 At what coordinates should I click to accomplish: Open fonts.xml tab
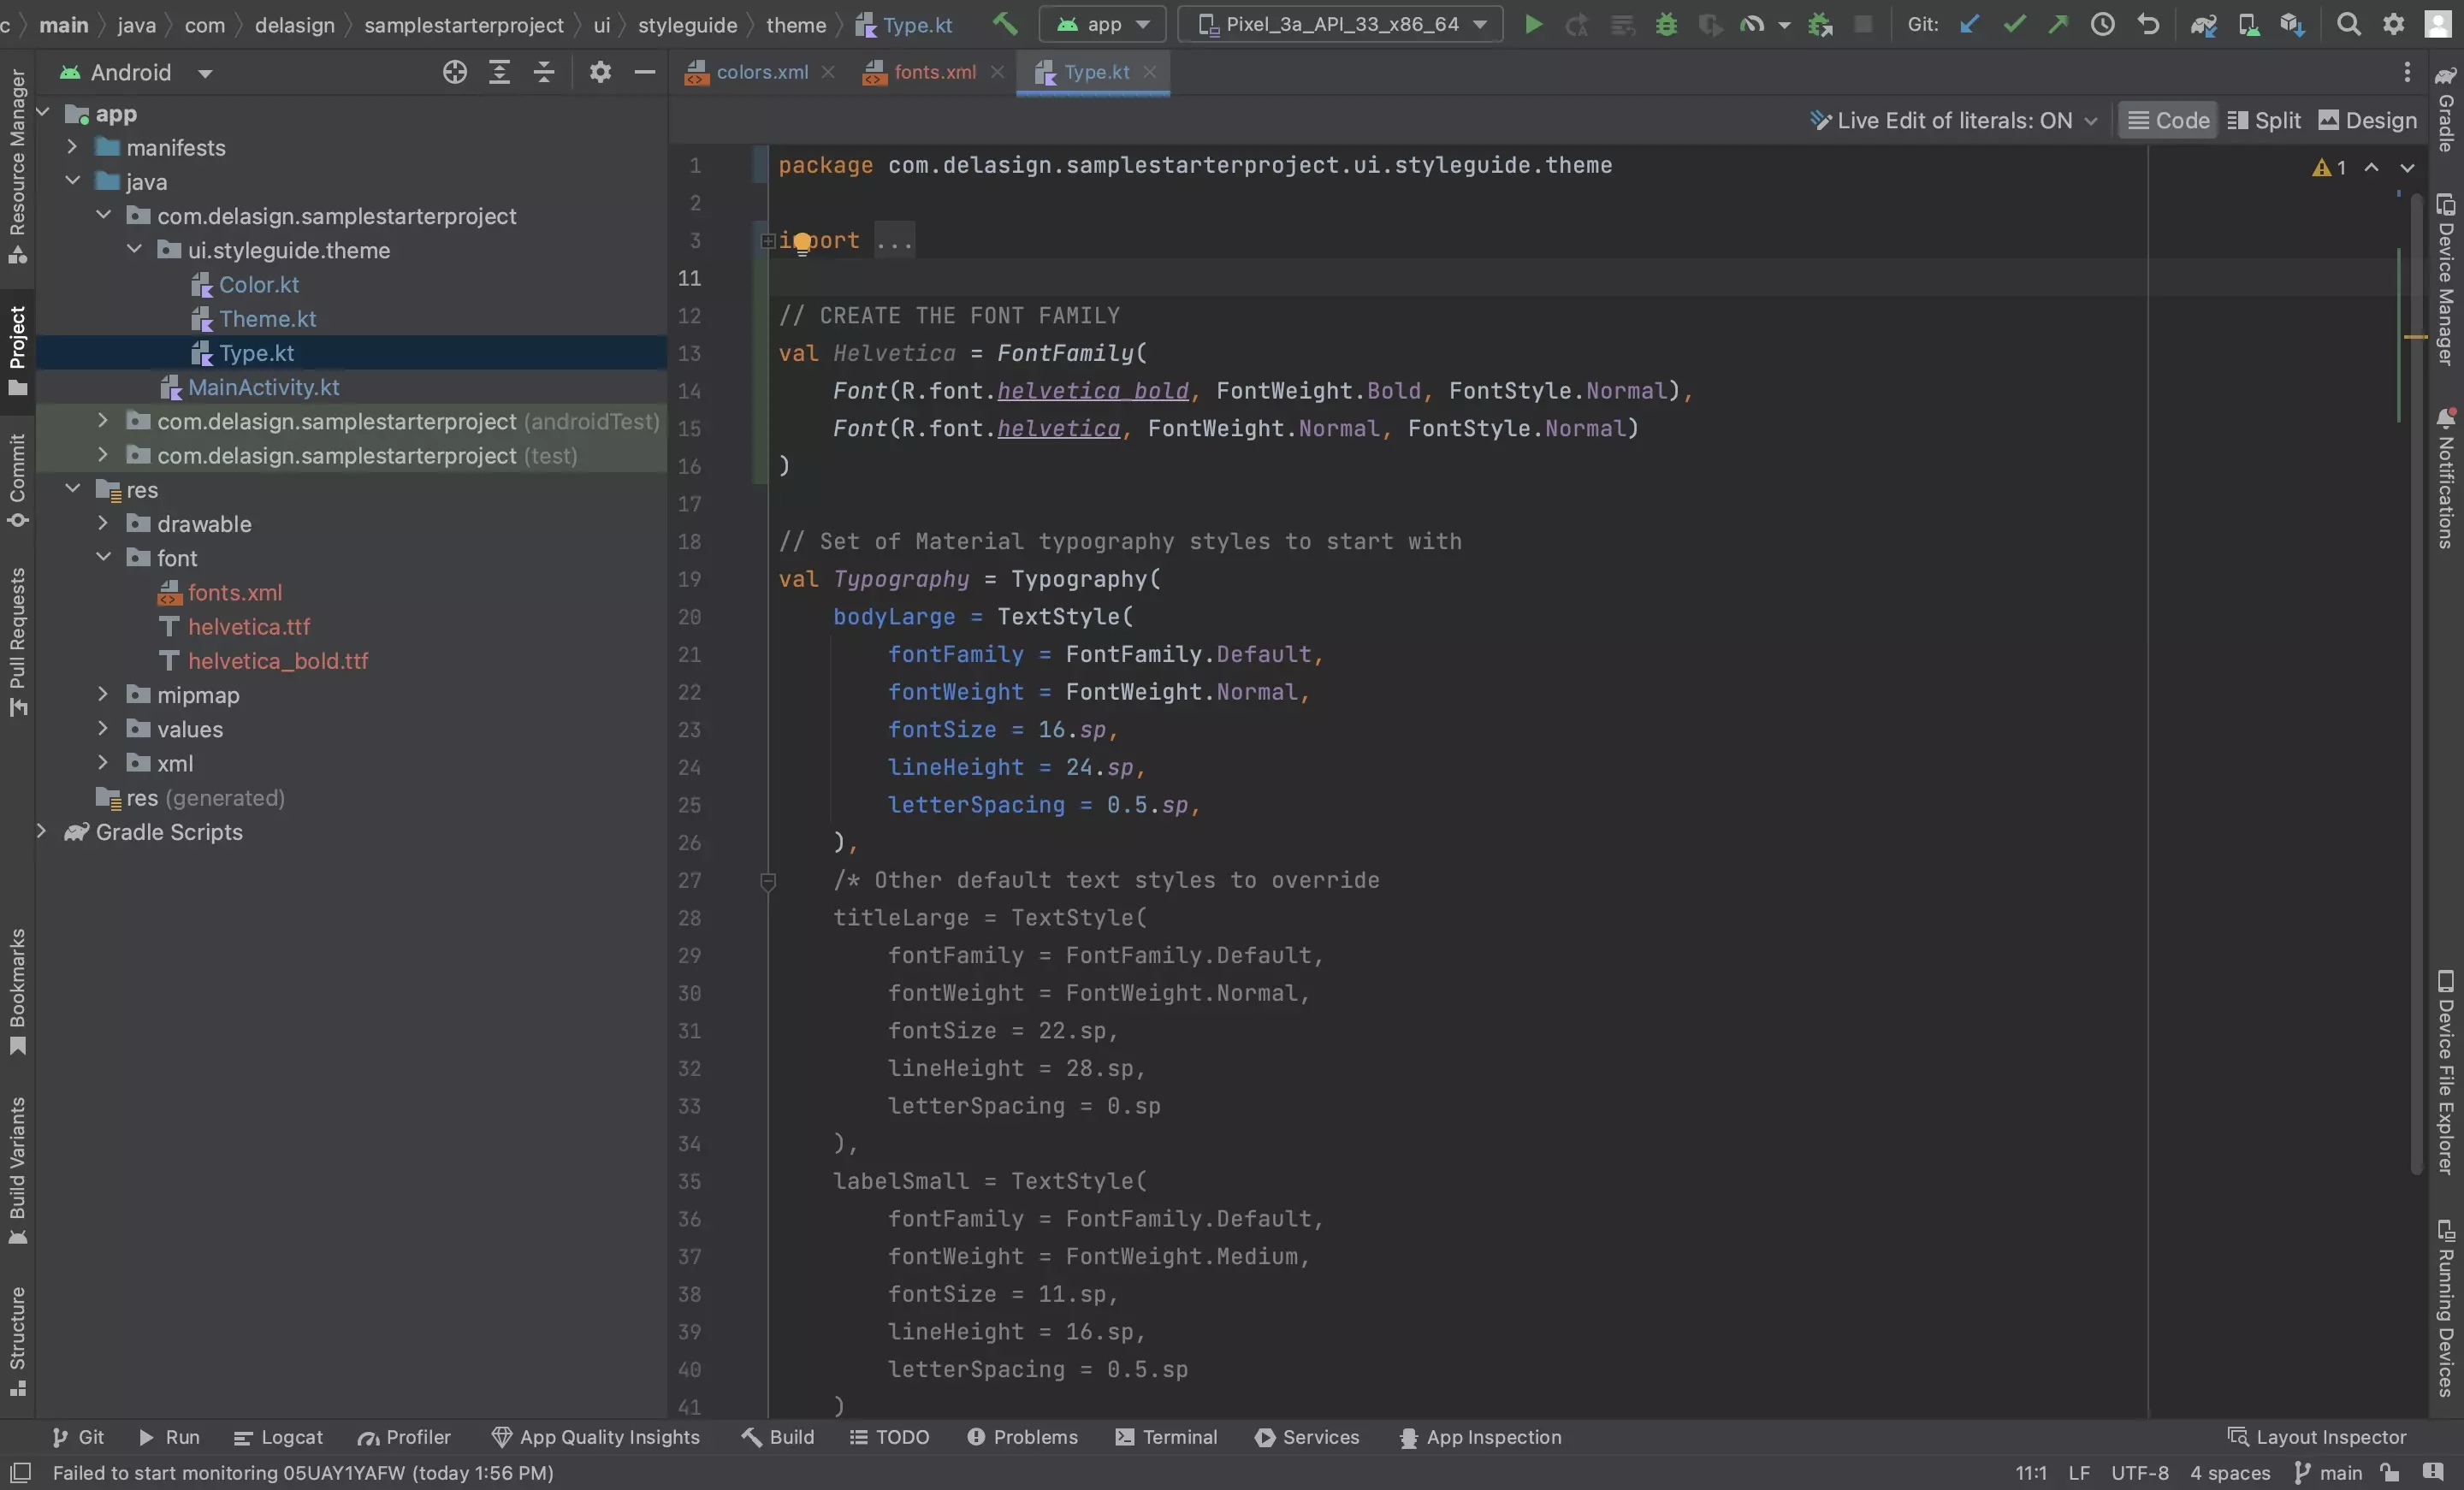point(934,72)
